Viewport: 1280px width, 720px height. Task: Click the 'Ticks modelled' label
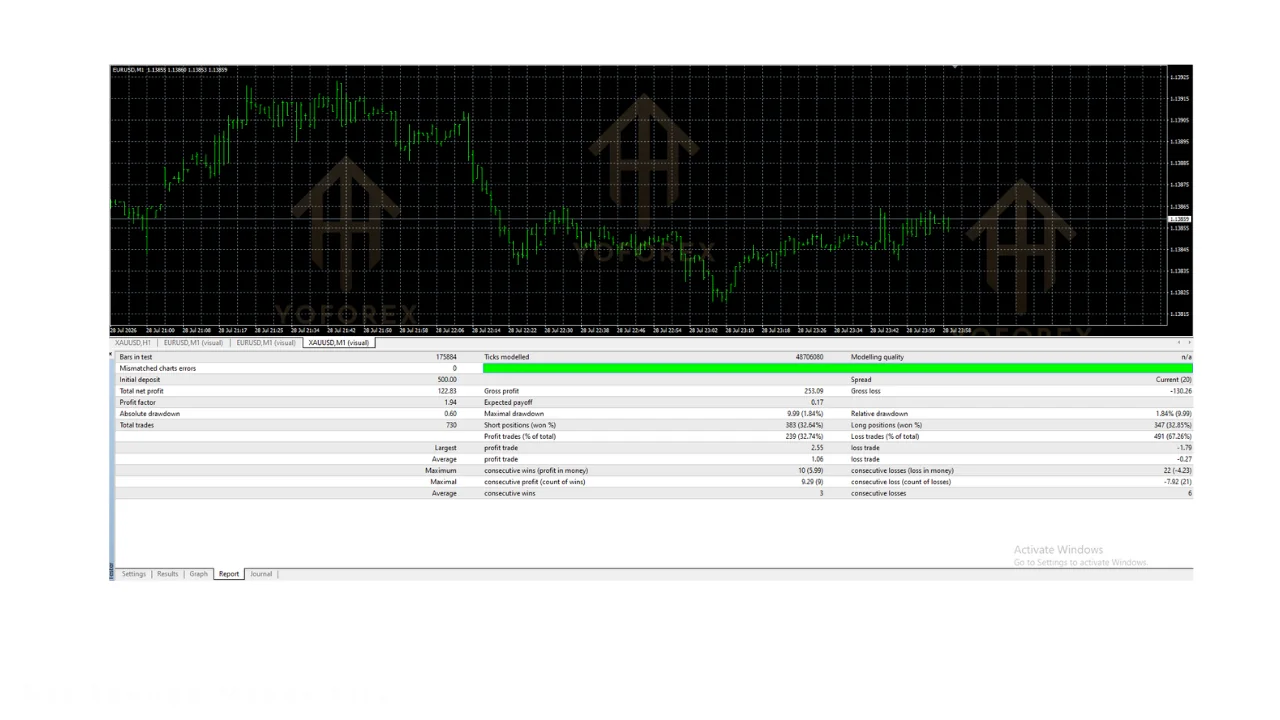click(x=507, y=357)
